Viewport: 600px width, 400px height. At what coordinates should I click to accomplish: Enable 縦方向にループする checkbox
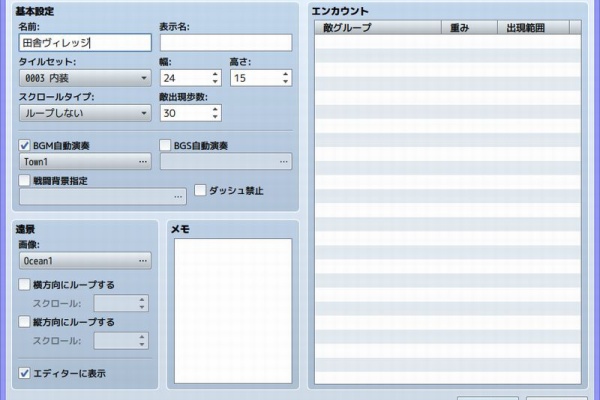(x=25, y=323)
